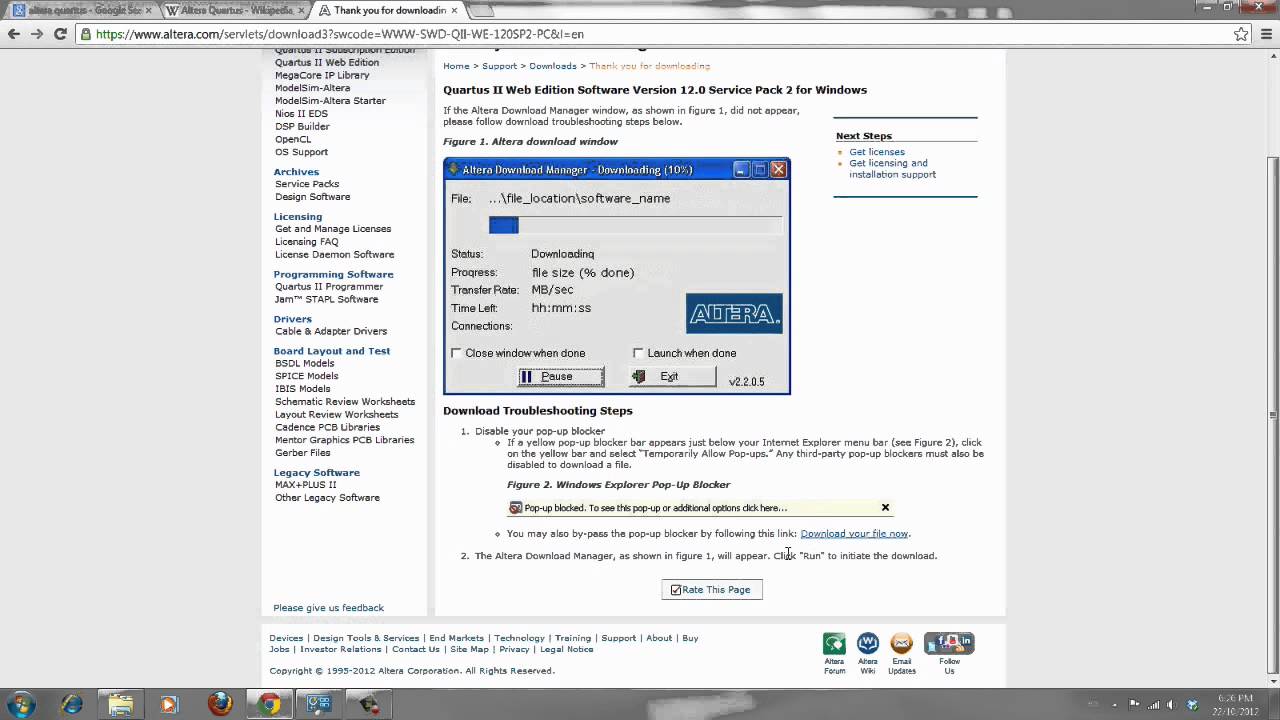The image size is (1280, 720).
Task: Open Design Tools & Services footer link
Action: (366, 638)
